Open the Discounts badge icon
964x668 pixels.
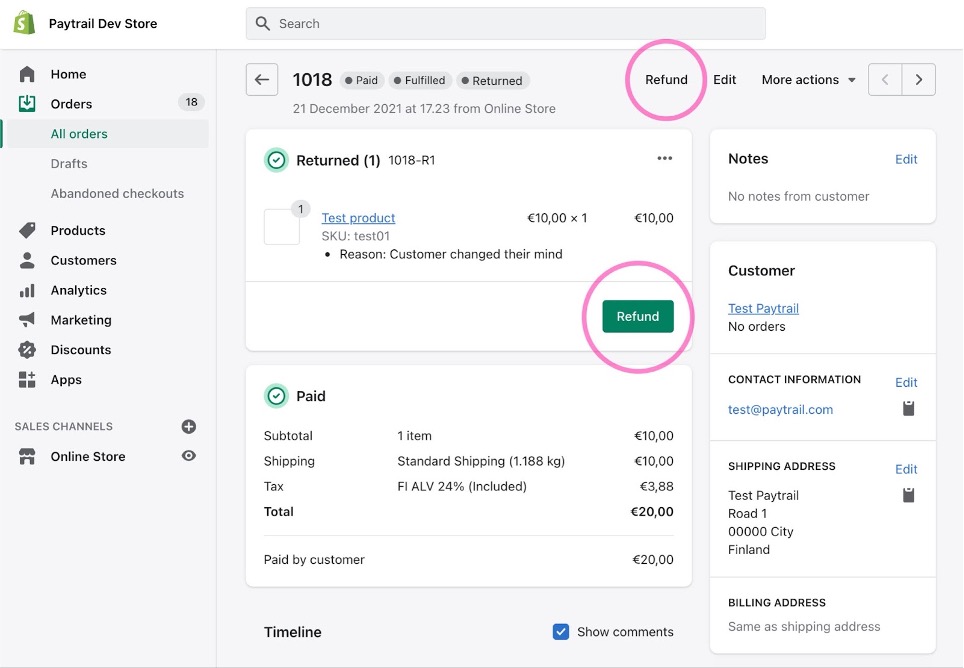[x=27, y=350]
